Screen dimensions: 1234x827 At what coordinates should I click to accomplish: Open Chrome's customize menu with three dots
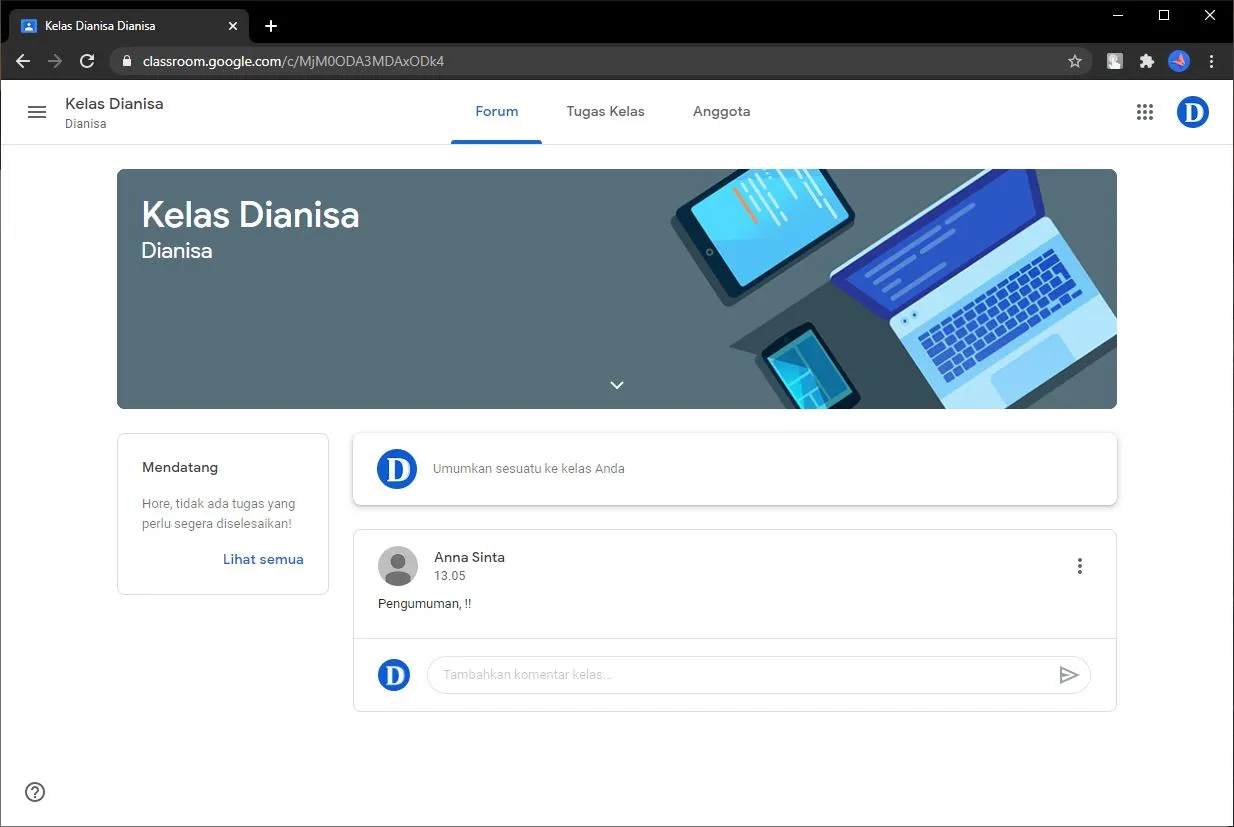click(x=1211, y=61)
